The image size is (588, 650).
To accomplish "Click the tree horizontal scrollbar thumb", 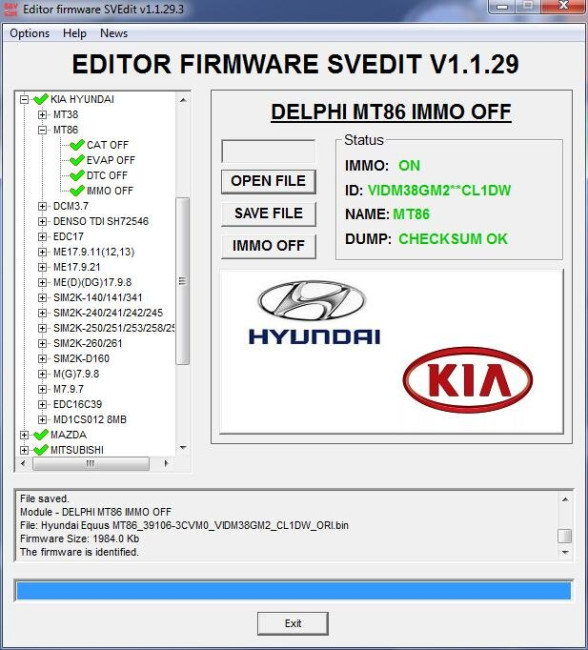I will click(91, 463).
